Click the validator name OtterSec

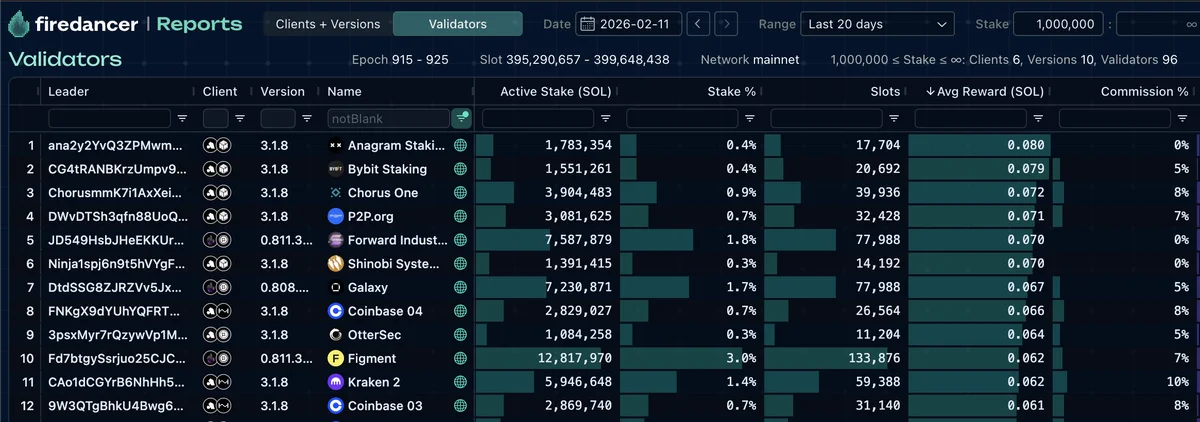(x=375, y=335)
